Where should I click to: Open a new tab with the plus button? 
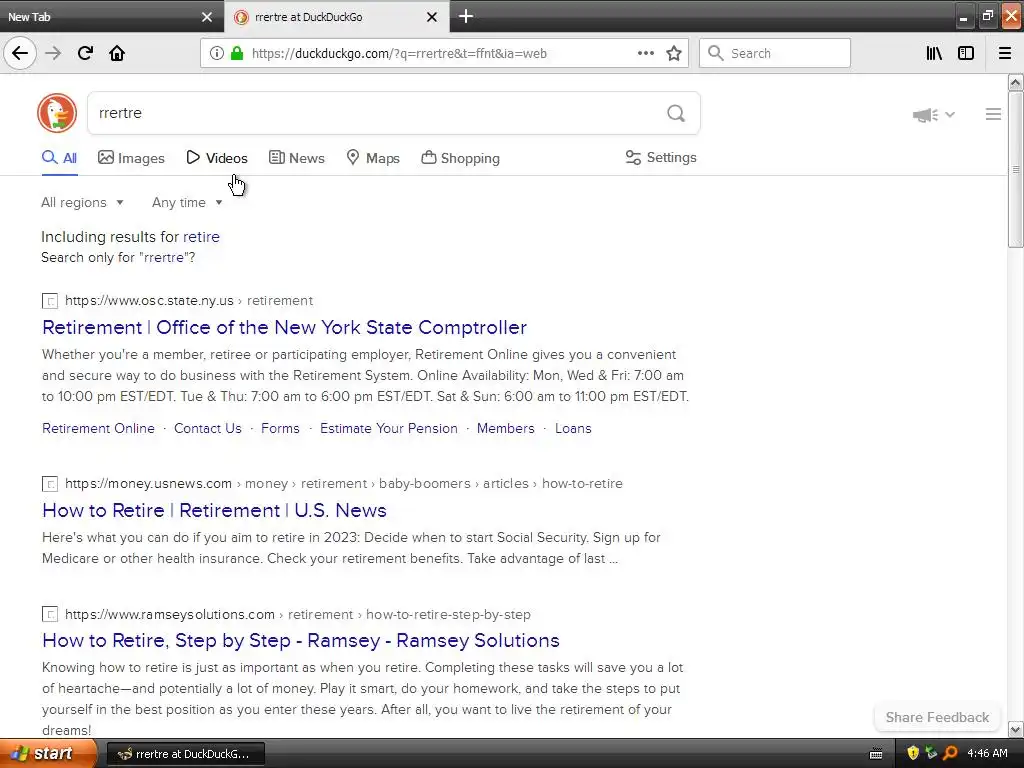coord(466,16)
